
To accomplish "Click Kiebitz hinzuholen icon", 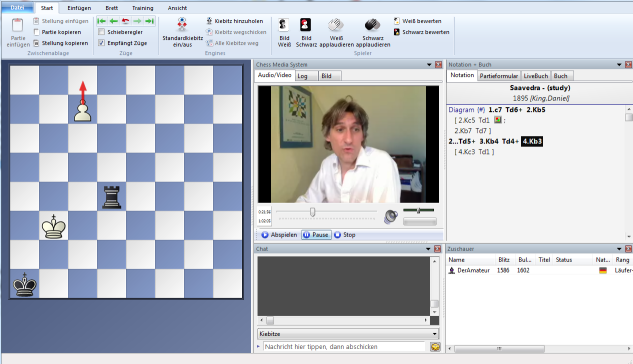I will [x=209, y=21].
